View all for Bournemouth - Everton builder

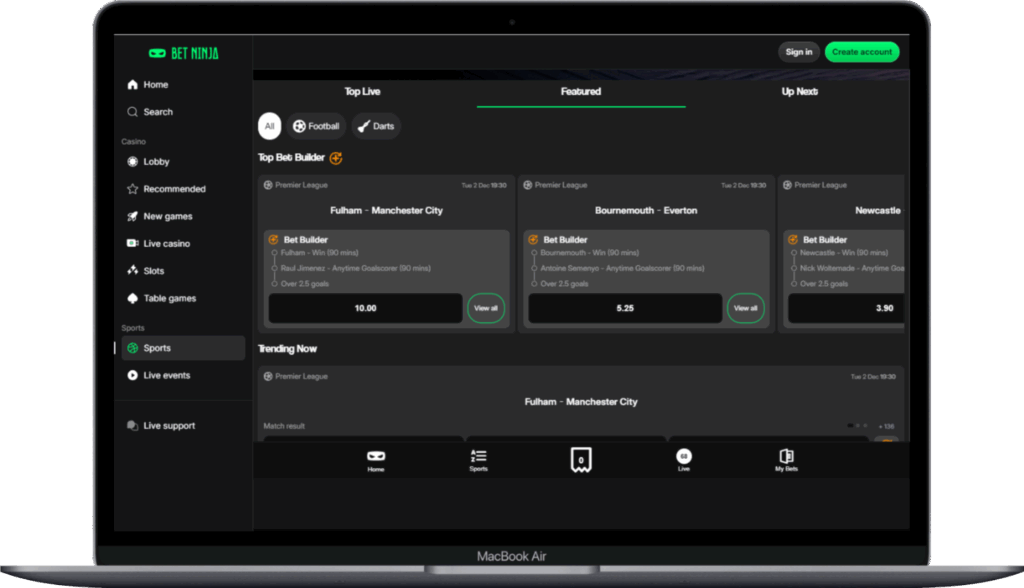coord(745,308)
